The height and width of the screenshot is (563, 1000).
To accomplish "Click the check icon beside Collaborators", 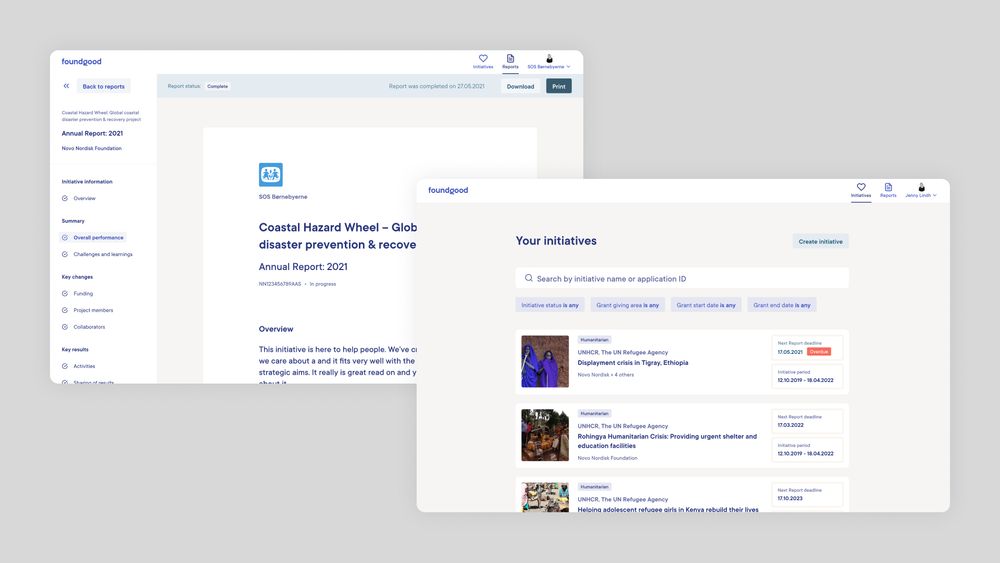I will click(65, 326).
